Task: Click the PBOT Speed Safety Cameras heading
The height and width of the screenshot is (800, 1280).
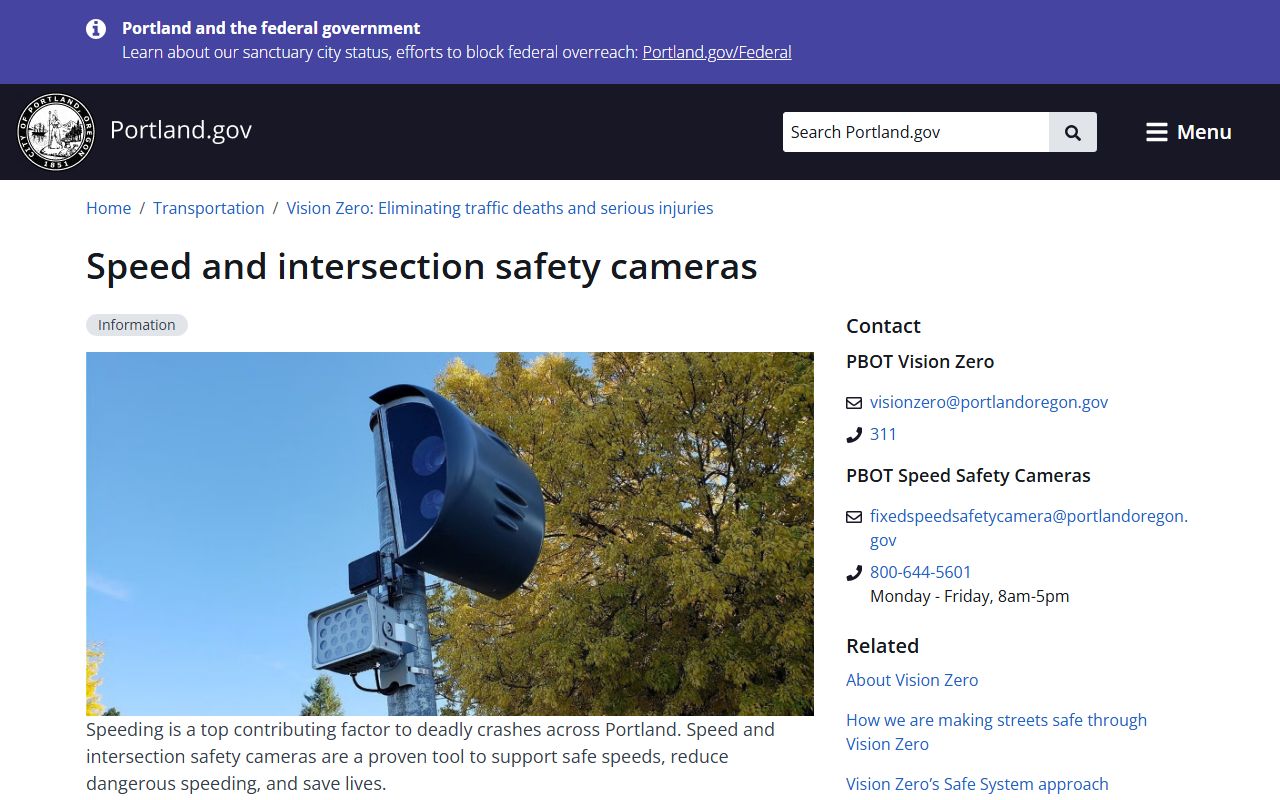Action: [x=968, y=476]
